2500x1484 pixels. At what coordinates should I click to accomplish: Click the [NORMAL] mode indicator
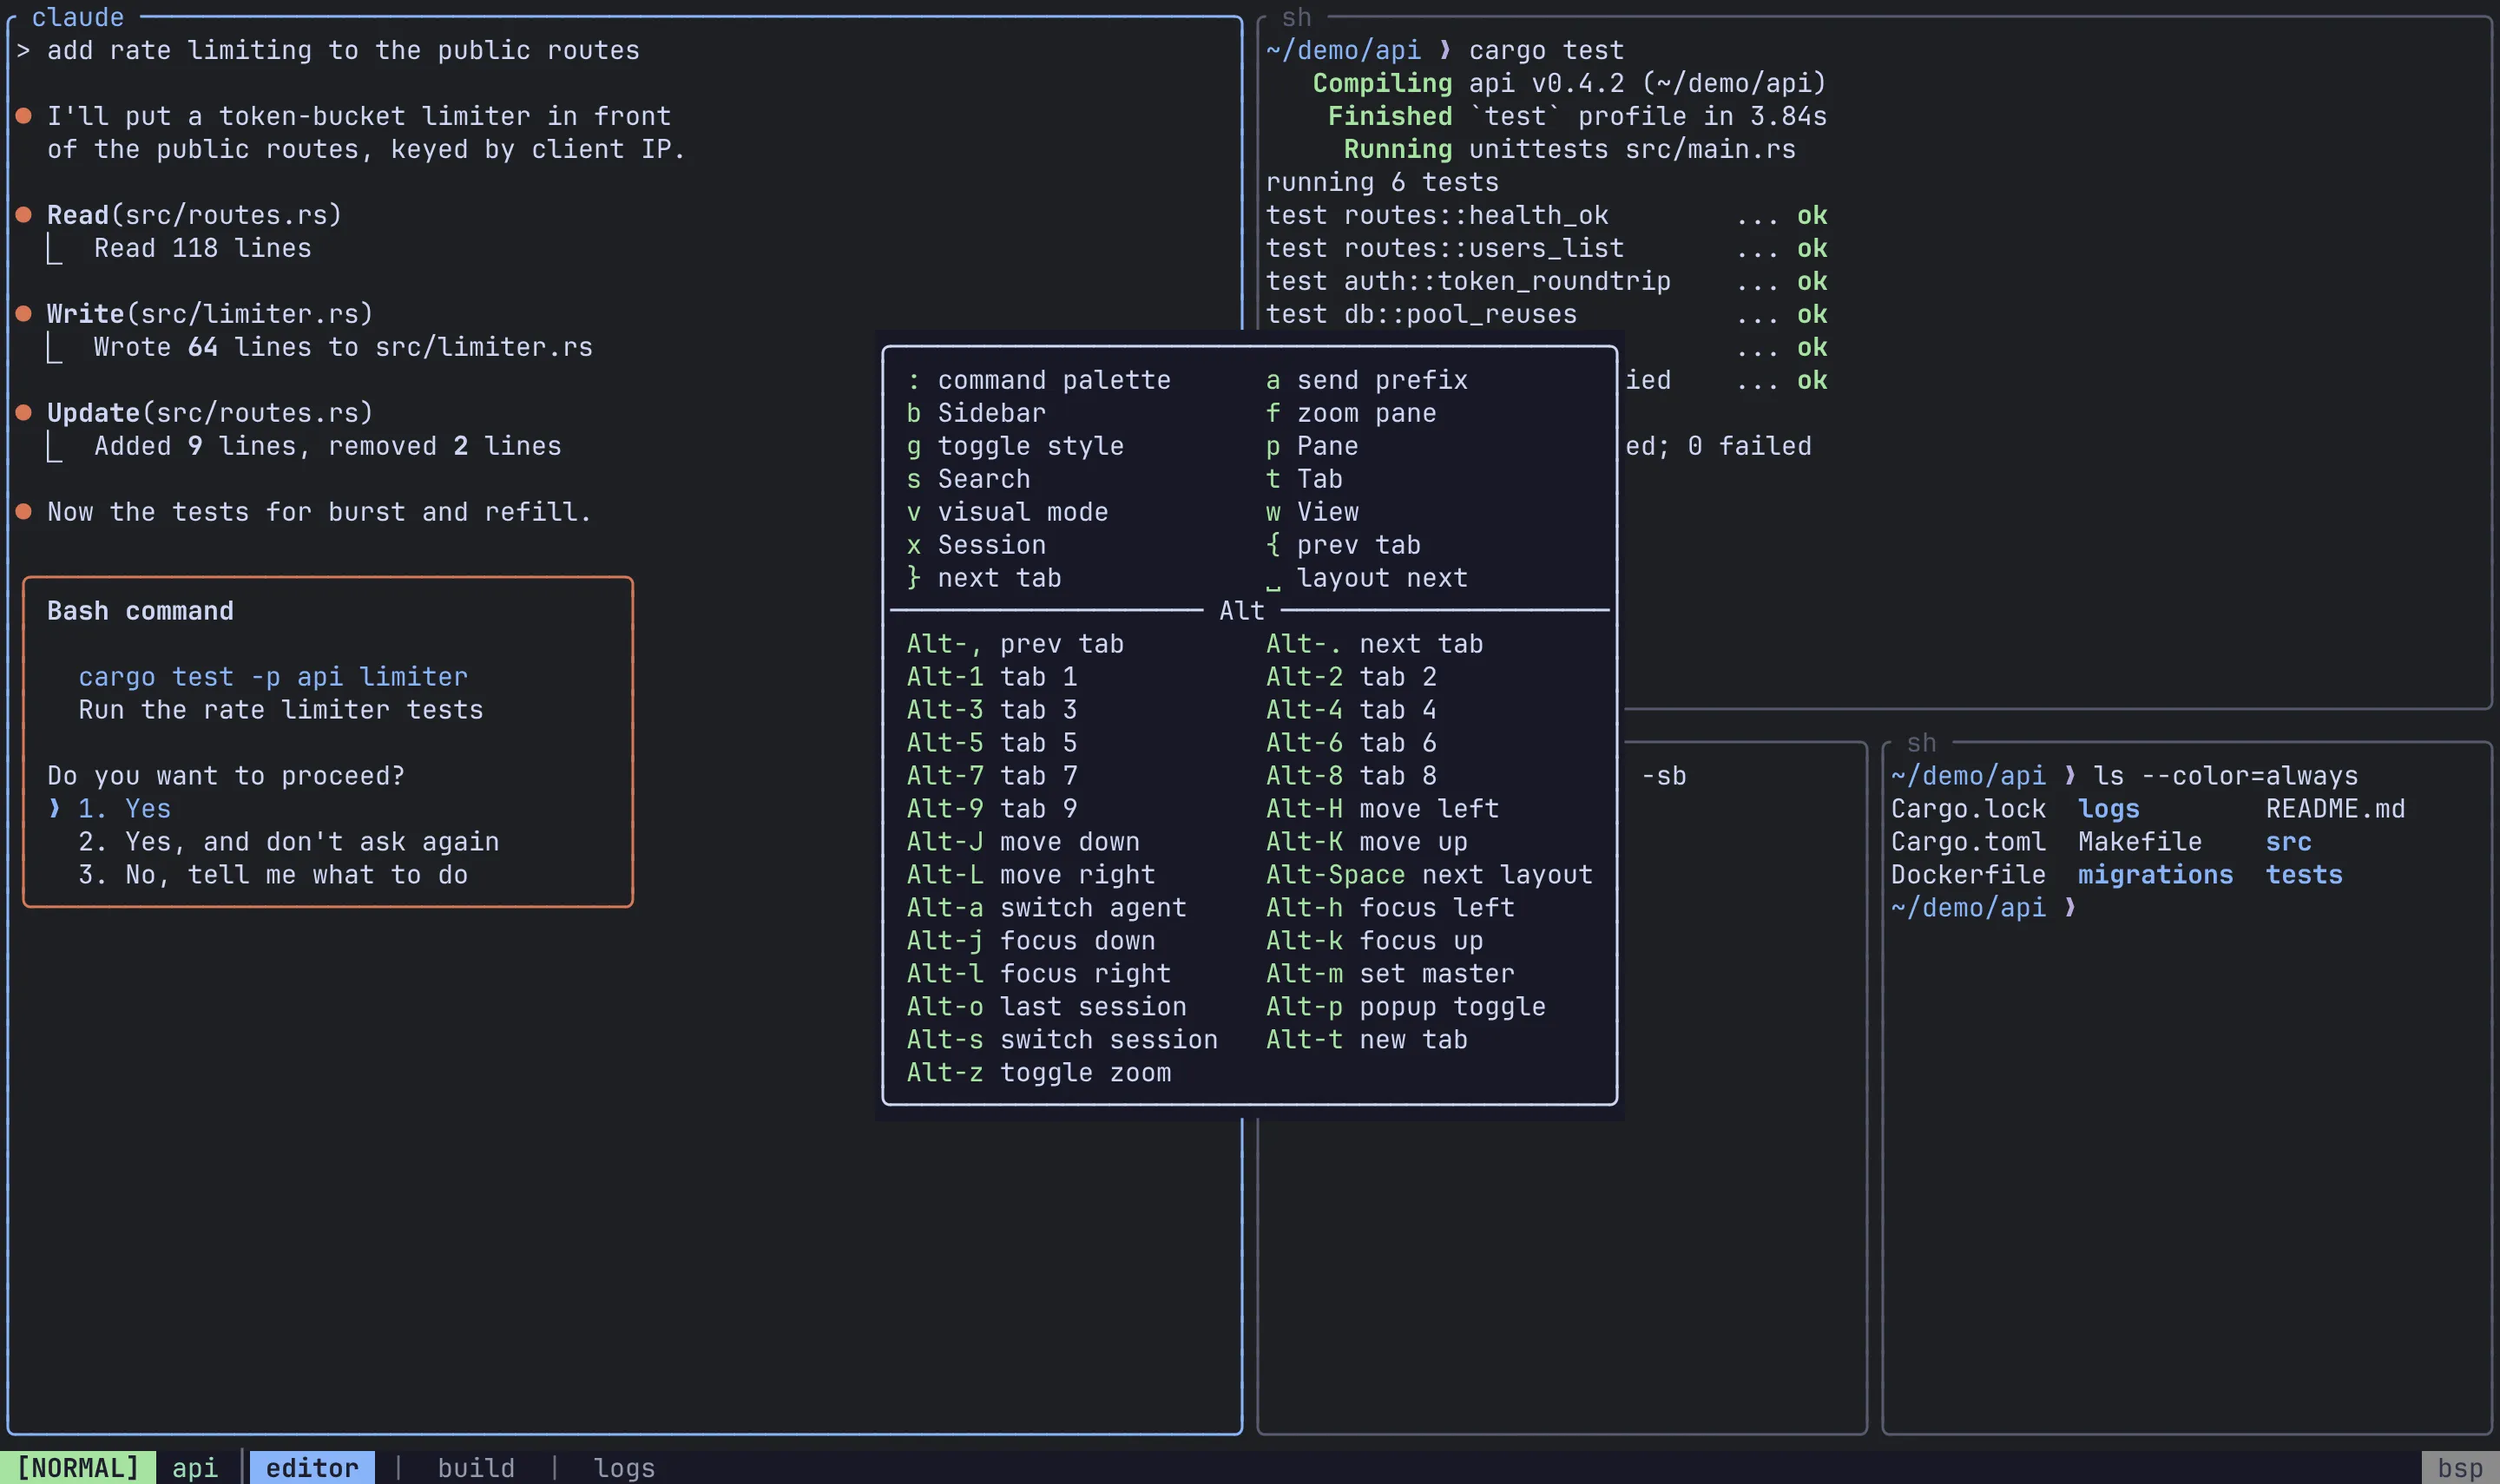point(78,1467)
